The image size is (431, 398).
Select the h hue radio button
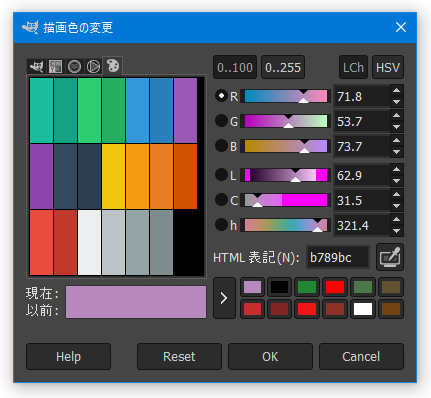point(221,225)
